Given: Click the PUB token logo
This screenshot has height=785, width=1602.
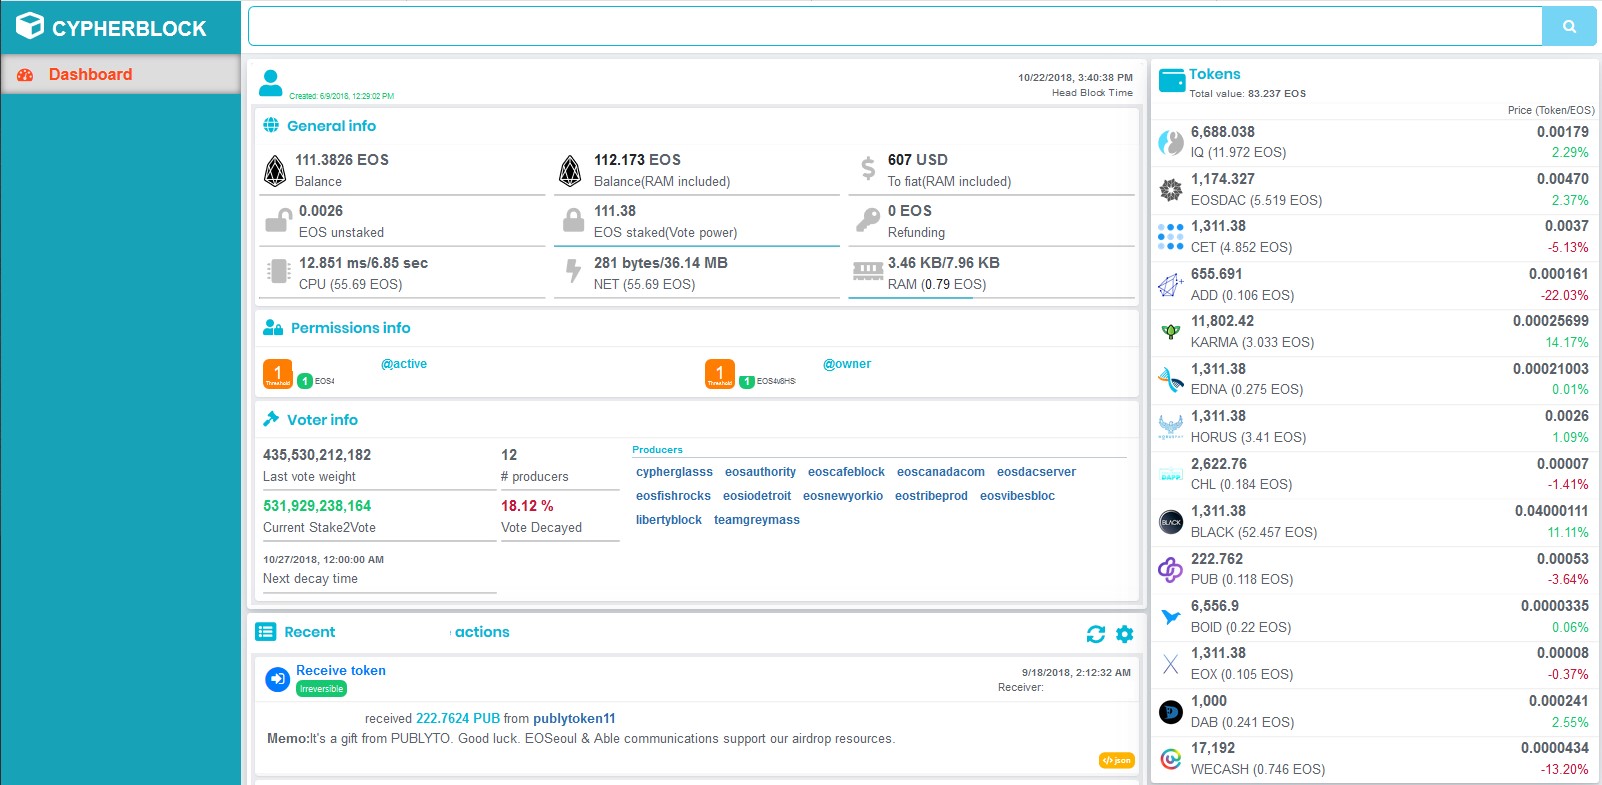Looking at the screenshot, I should click(1171, 569).
